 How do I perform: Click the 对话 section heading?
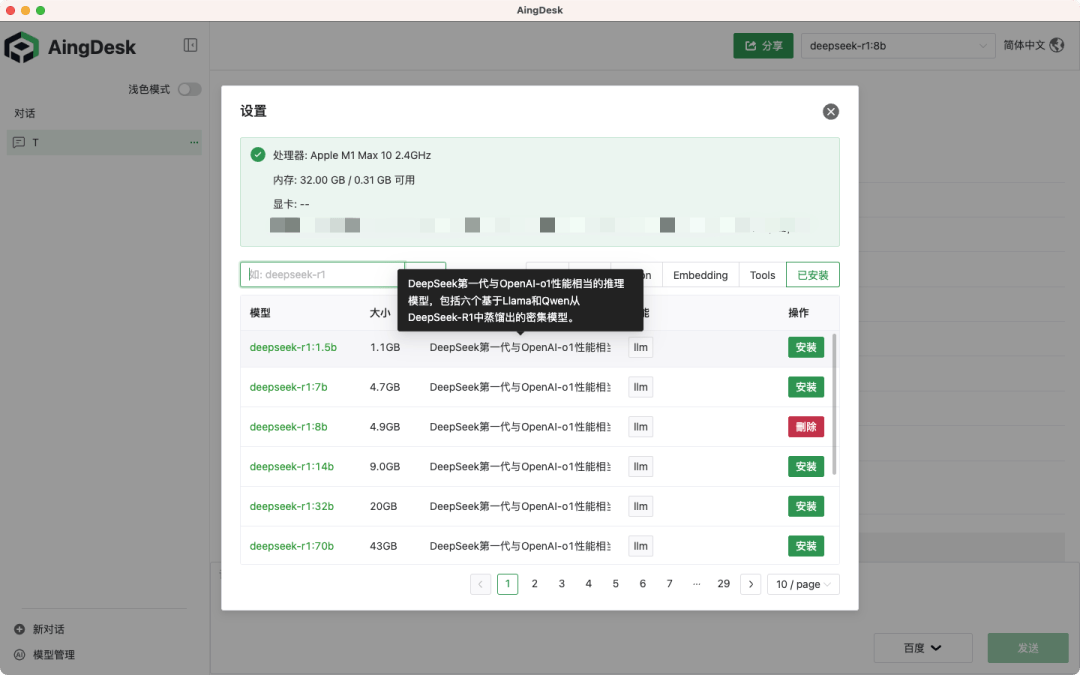25,113
